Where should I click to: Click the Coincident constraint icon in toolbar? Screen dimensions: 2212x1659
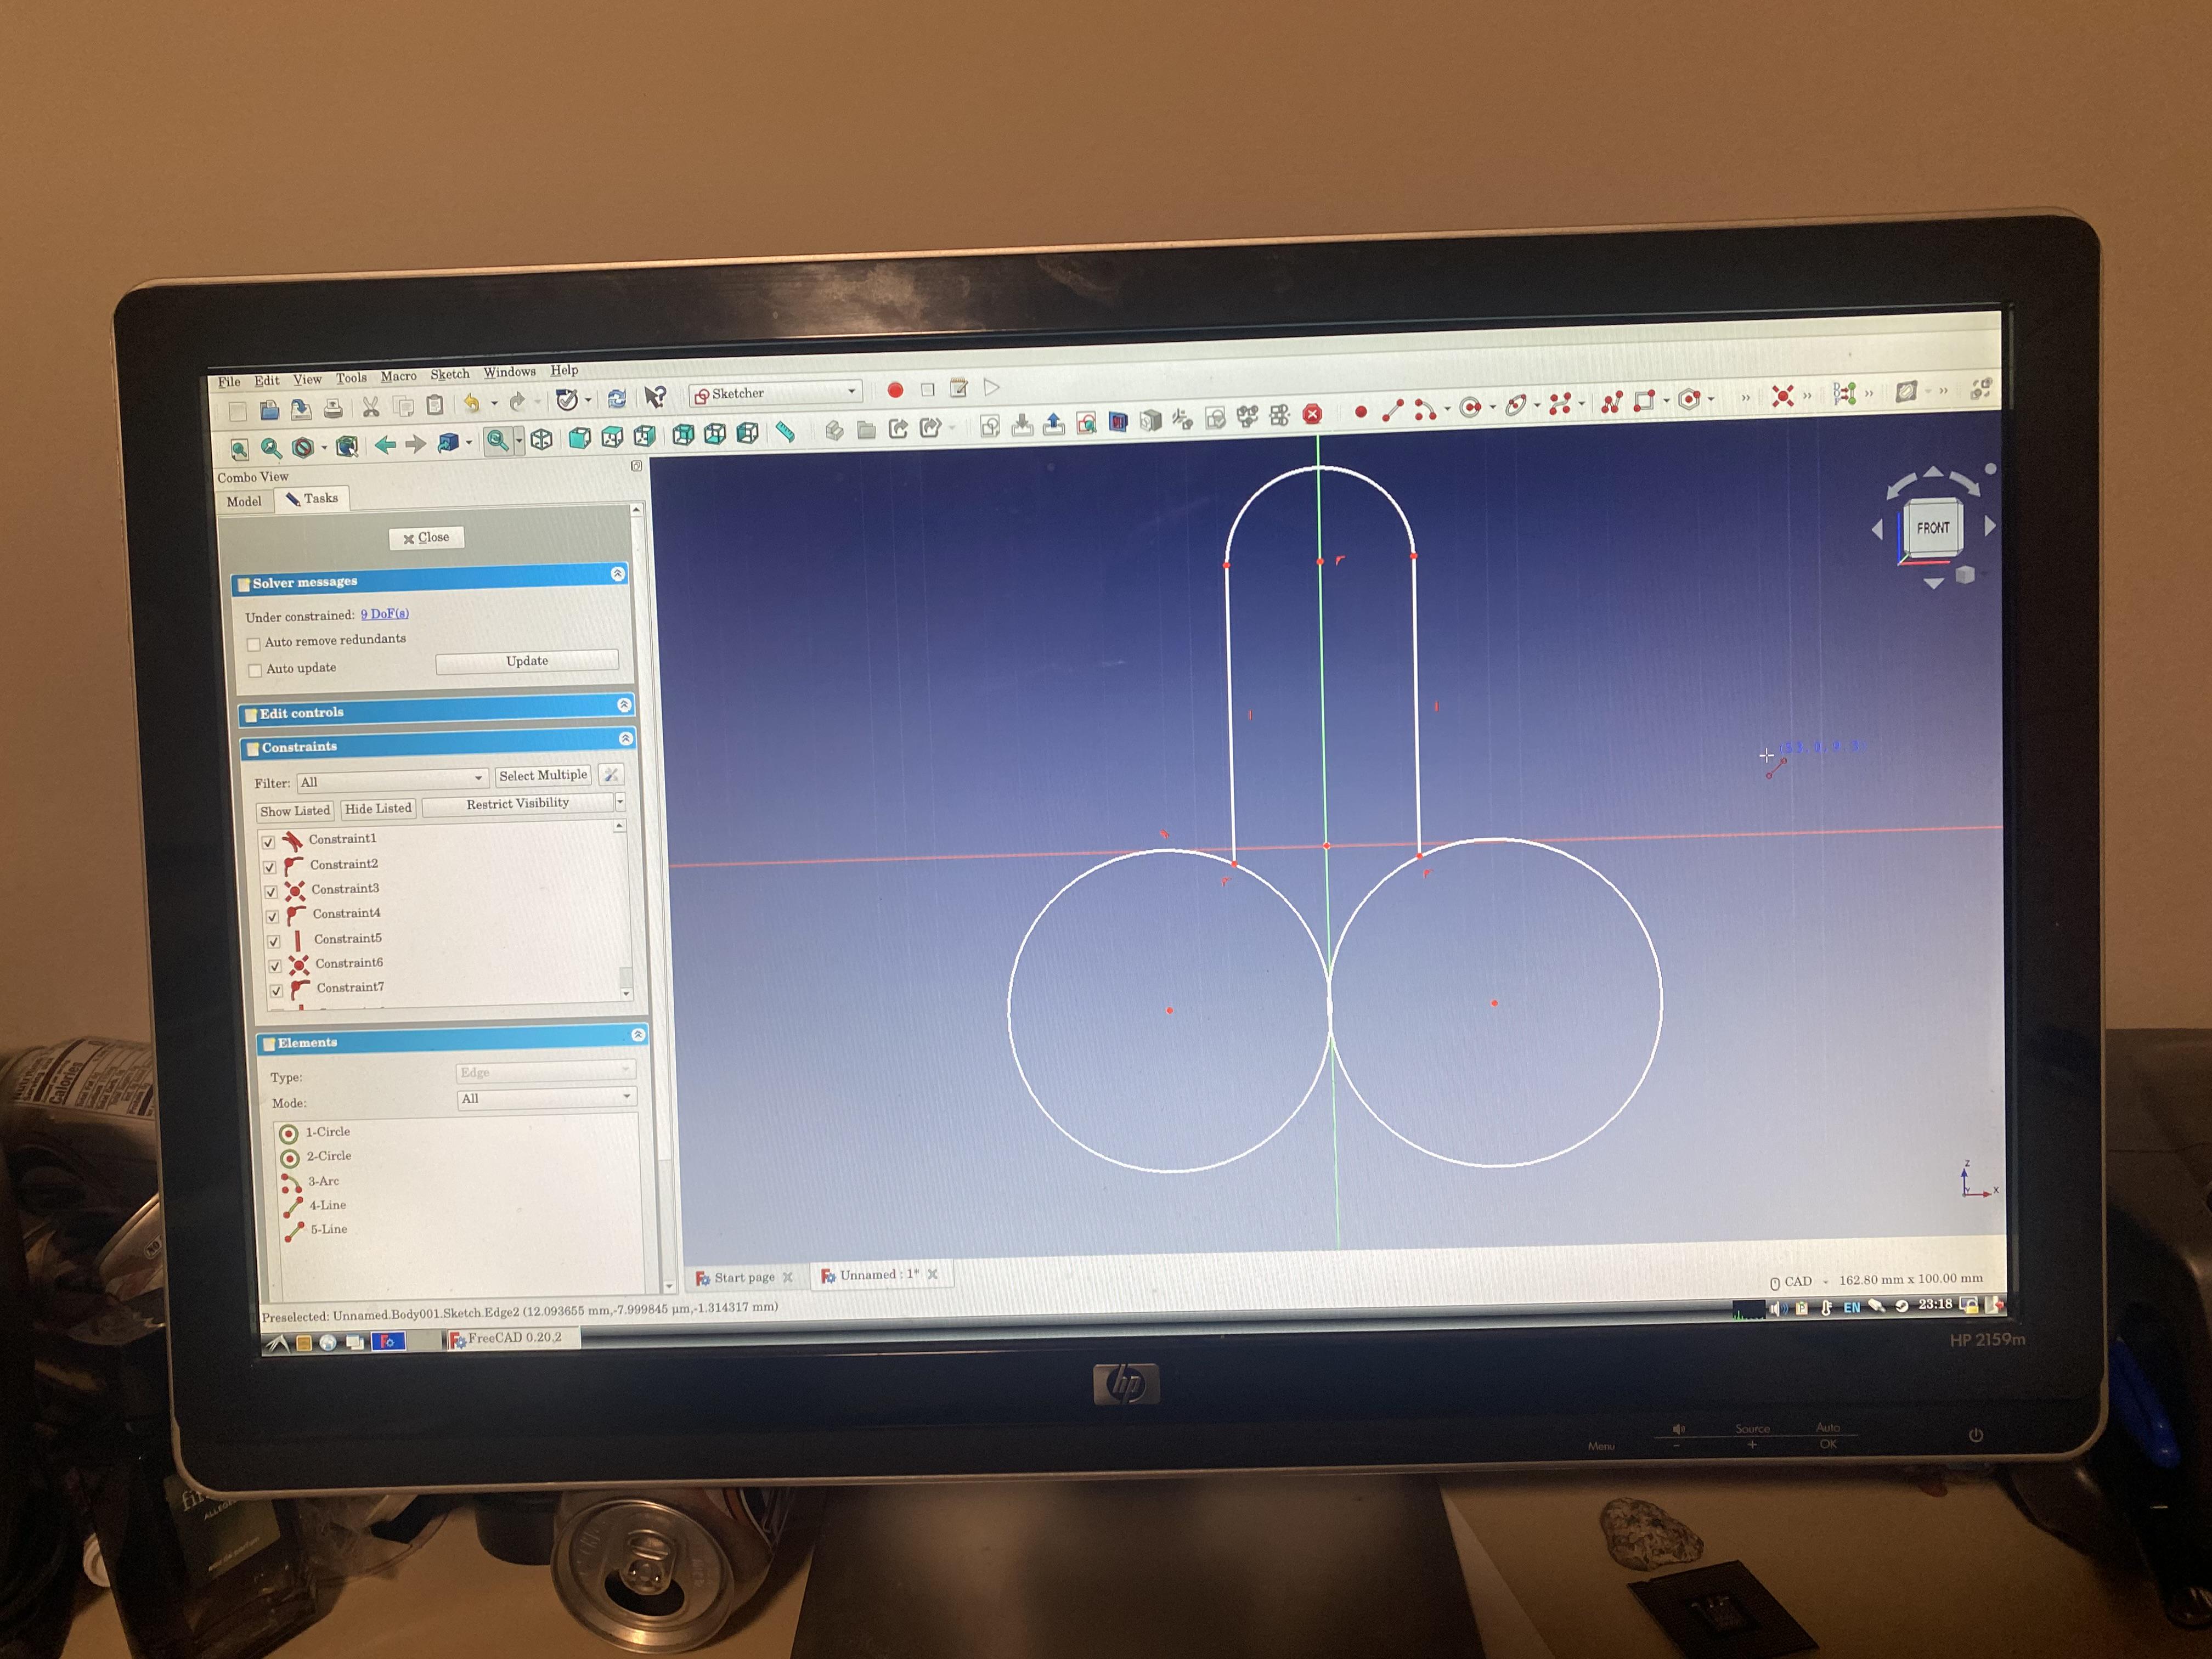click(x=1782, y=397)
